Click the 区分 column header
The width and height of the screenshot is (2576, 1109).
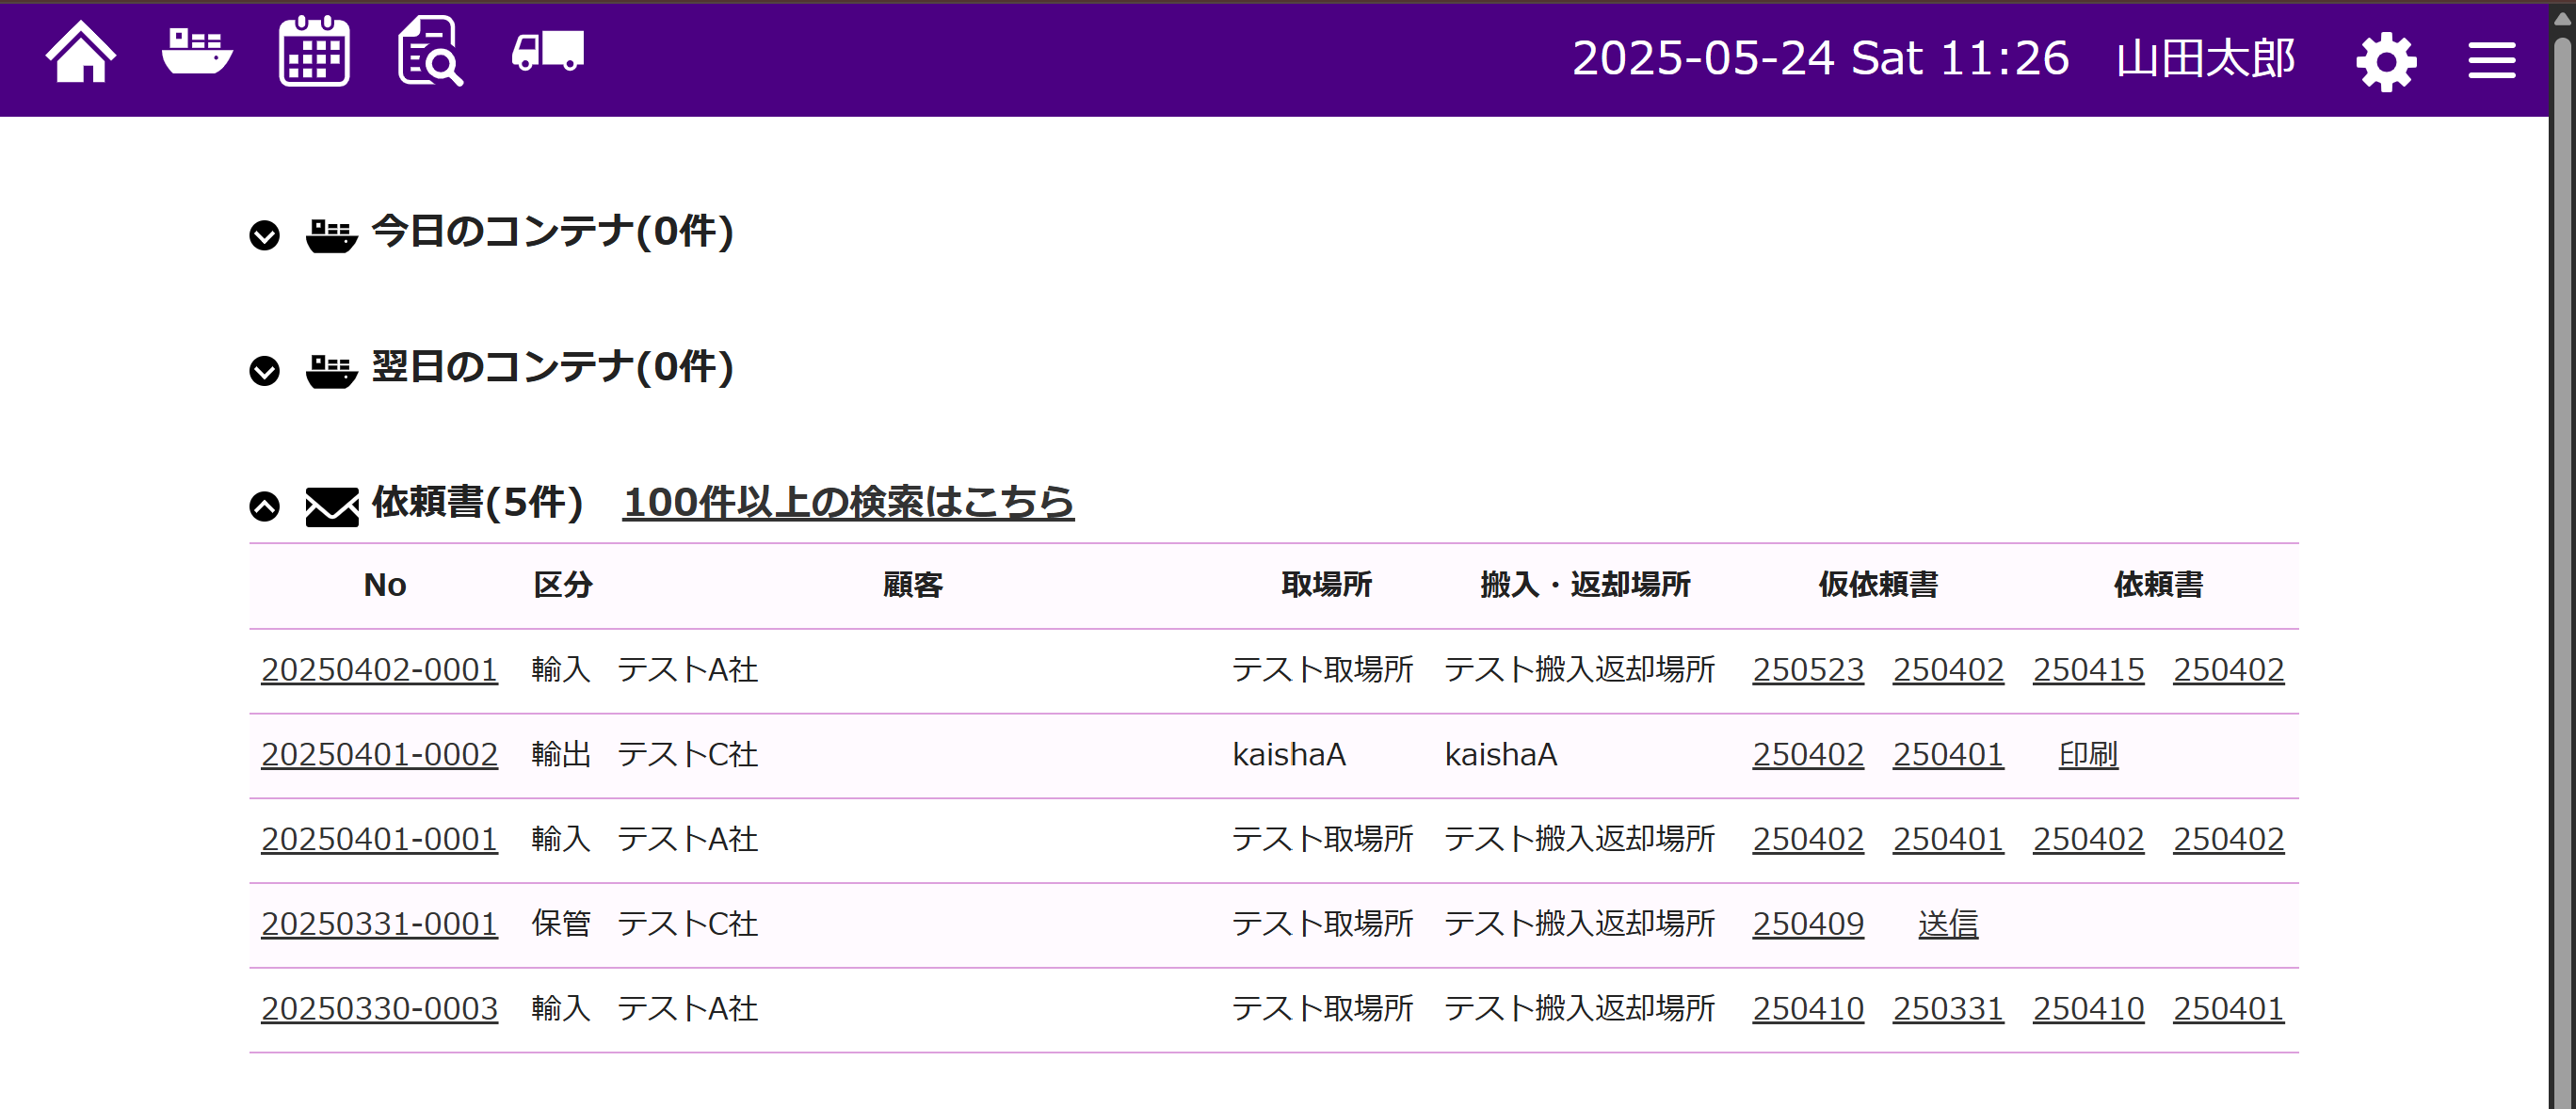coord(563,585)
